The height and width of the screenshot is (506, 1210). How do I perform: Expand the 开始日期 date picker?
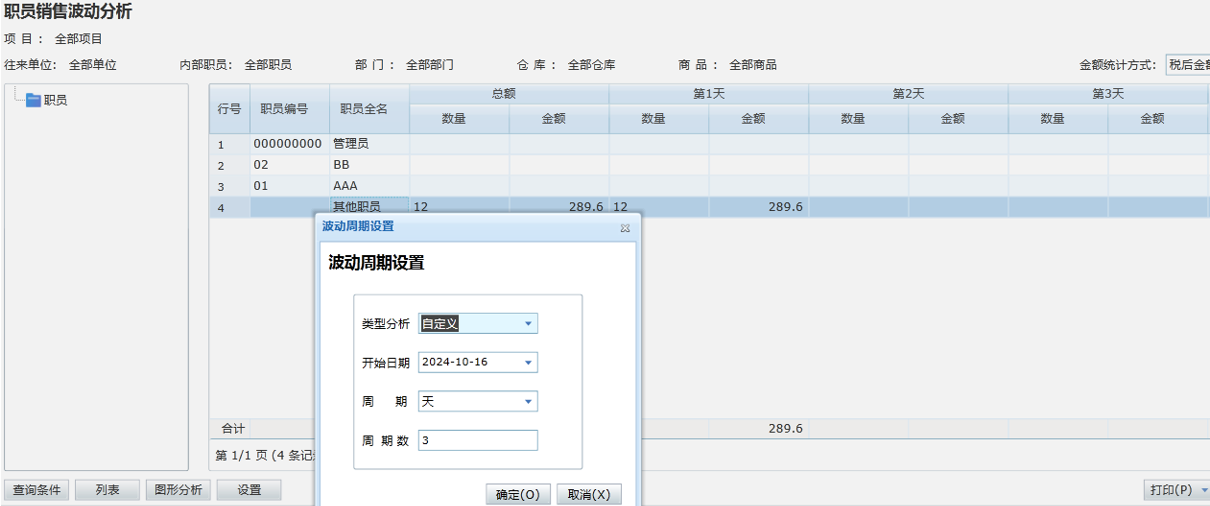coord(529,362)
